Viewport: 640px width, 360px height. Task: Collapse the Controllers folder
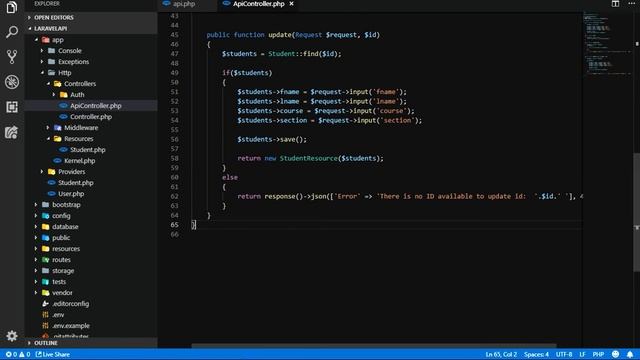click(x=80, y=84)
